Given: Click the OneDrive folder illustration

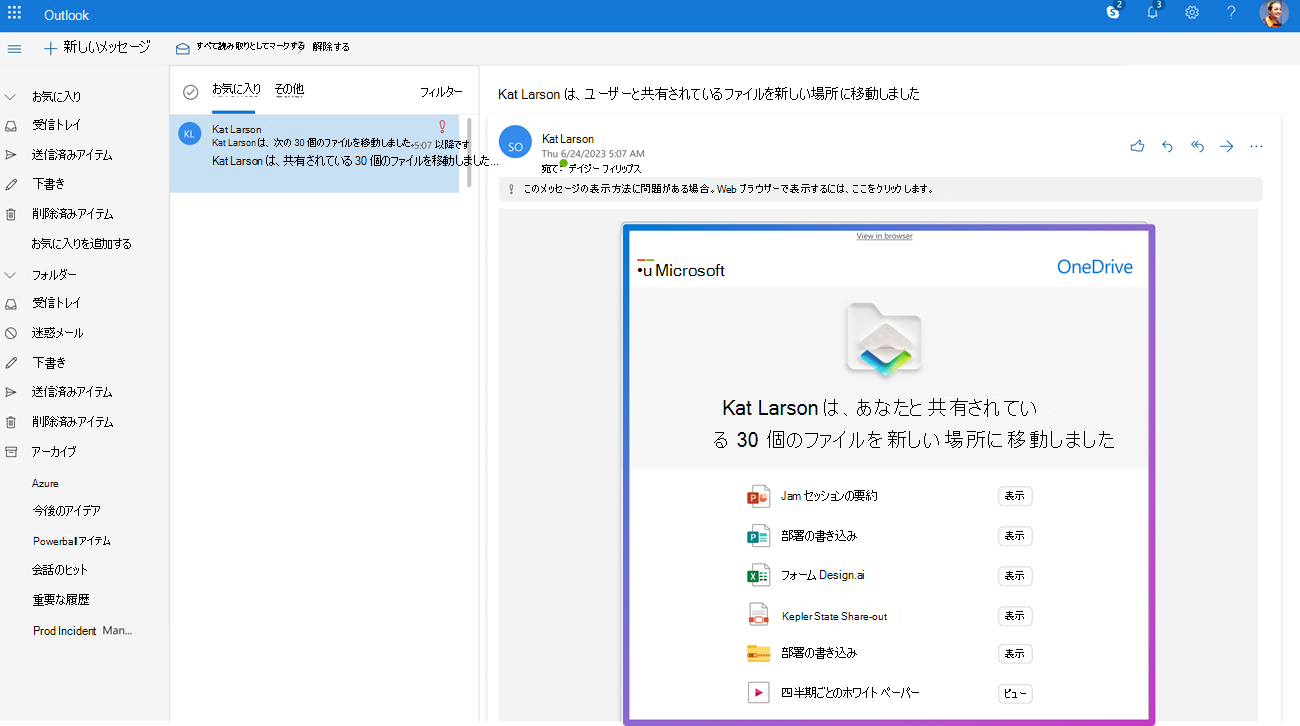Looking at the screenshot, I should pos(883,340).
